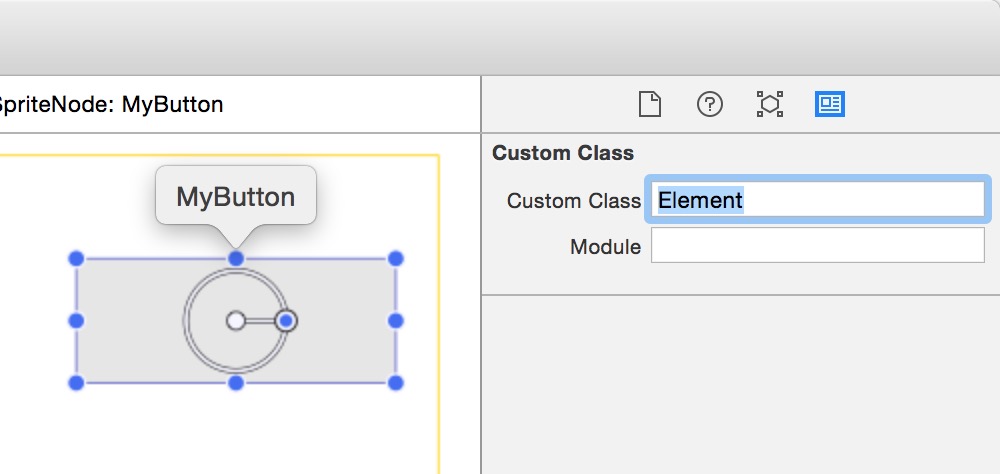The image size is (1000, 474).
Task: Click the blue rotation handle on circle
Action: click(286, 321)
